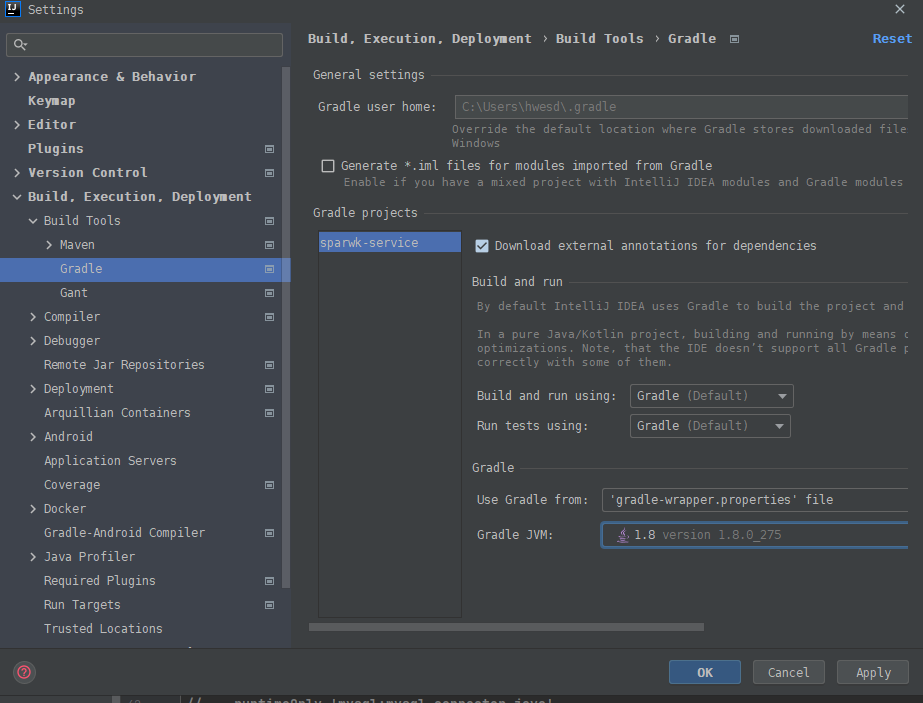Select sparwk-service in Gradle projects list
923x703 pixels.
click(x=390, y=243)
